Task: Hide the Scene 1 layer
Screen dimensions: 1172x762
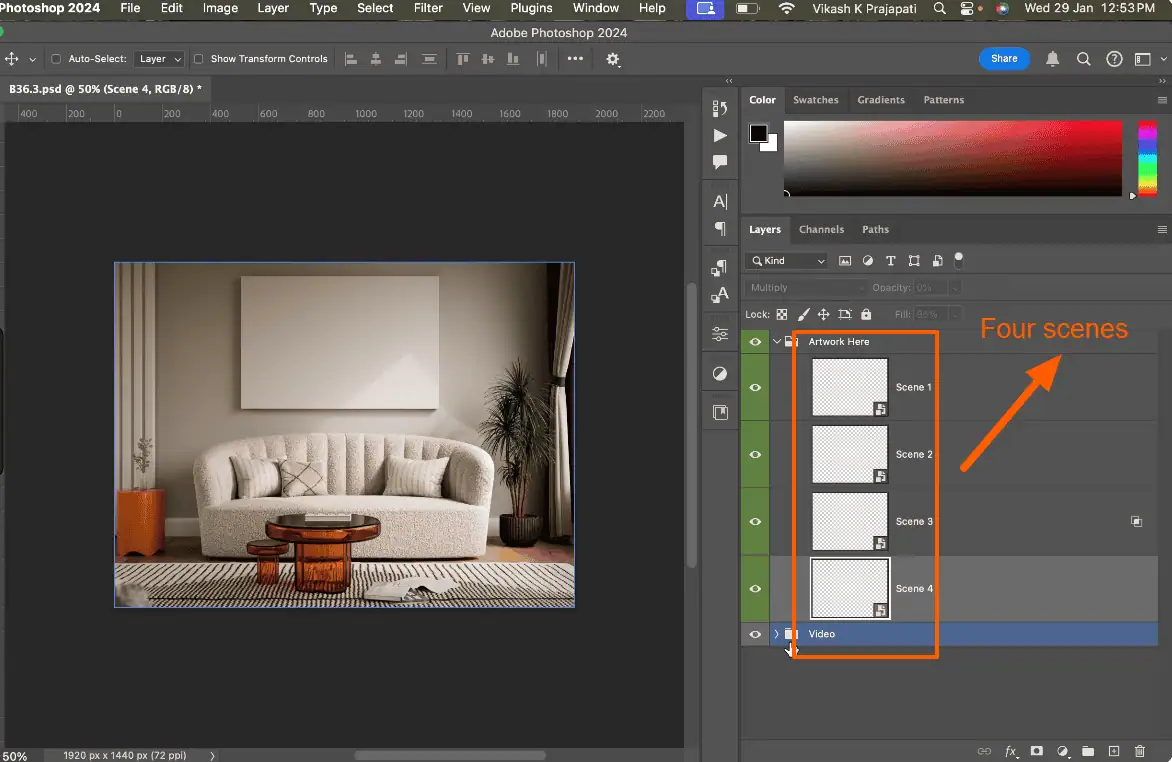Action: 755,387
